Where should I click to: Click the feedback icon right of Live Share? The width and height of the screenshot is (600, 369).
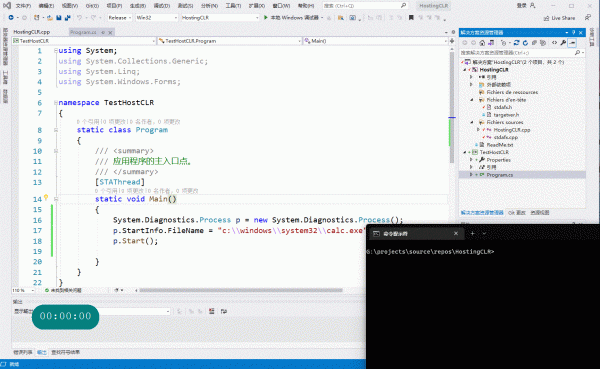[x=587, y=18]
